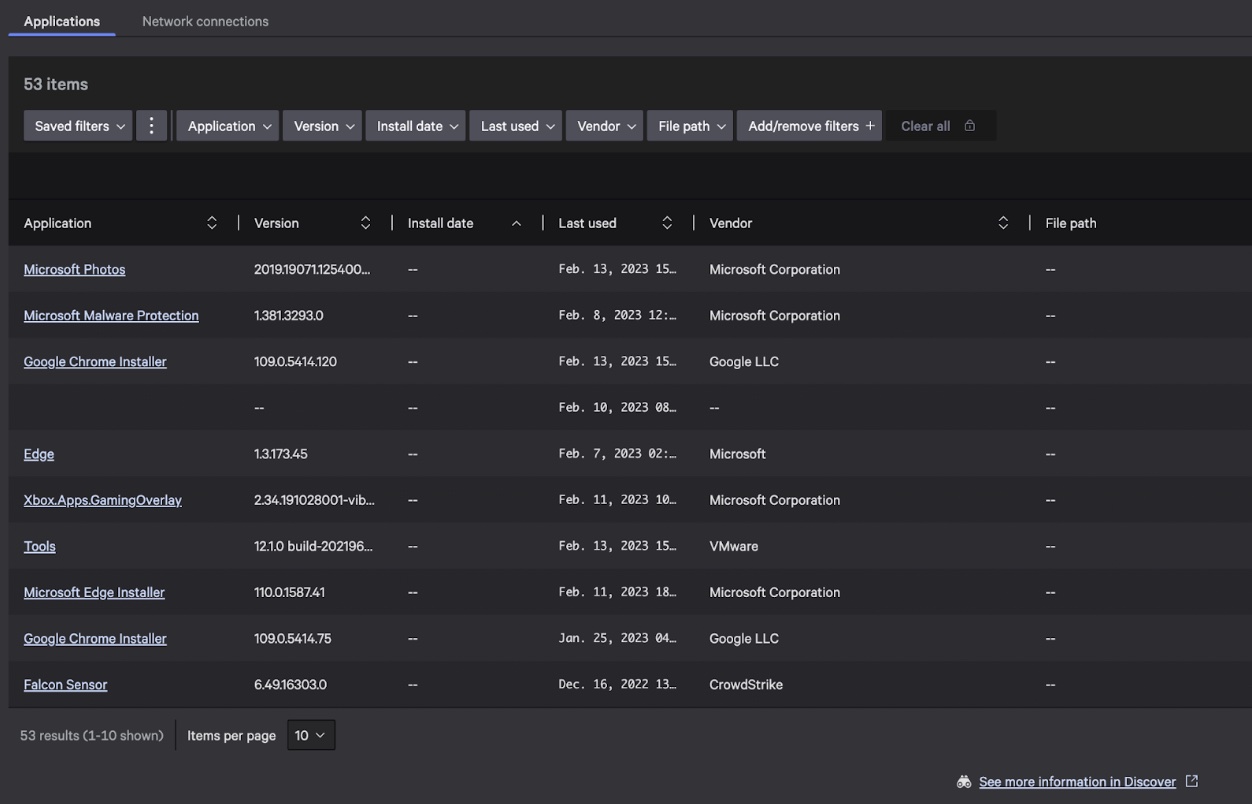Click the Feb. 7, 2023 last used cell

pyautogui.click(x=617, y=454)
